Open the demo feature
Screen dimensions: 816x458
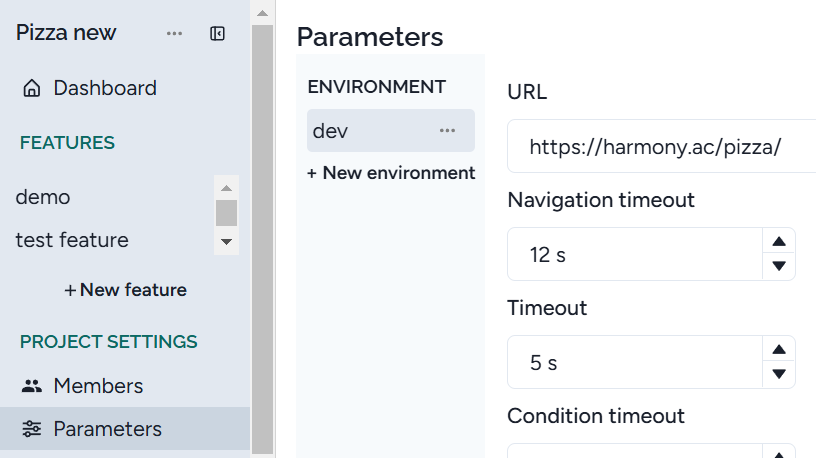[x=43, y=197]
